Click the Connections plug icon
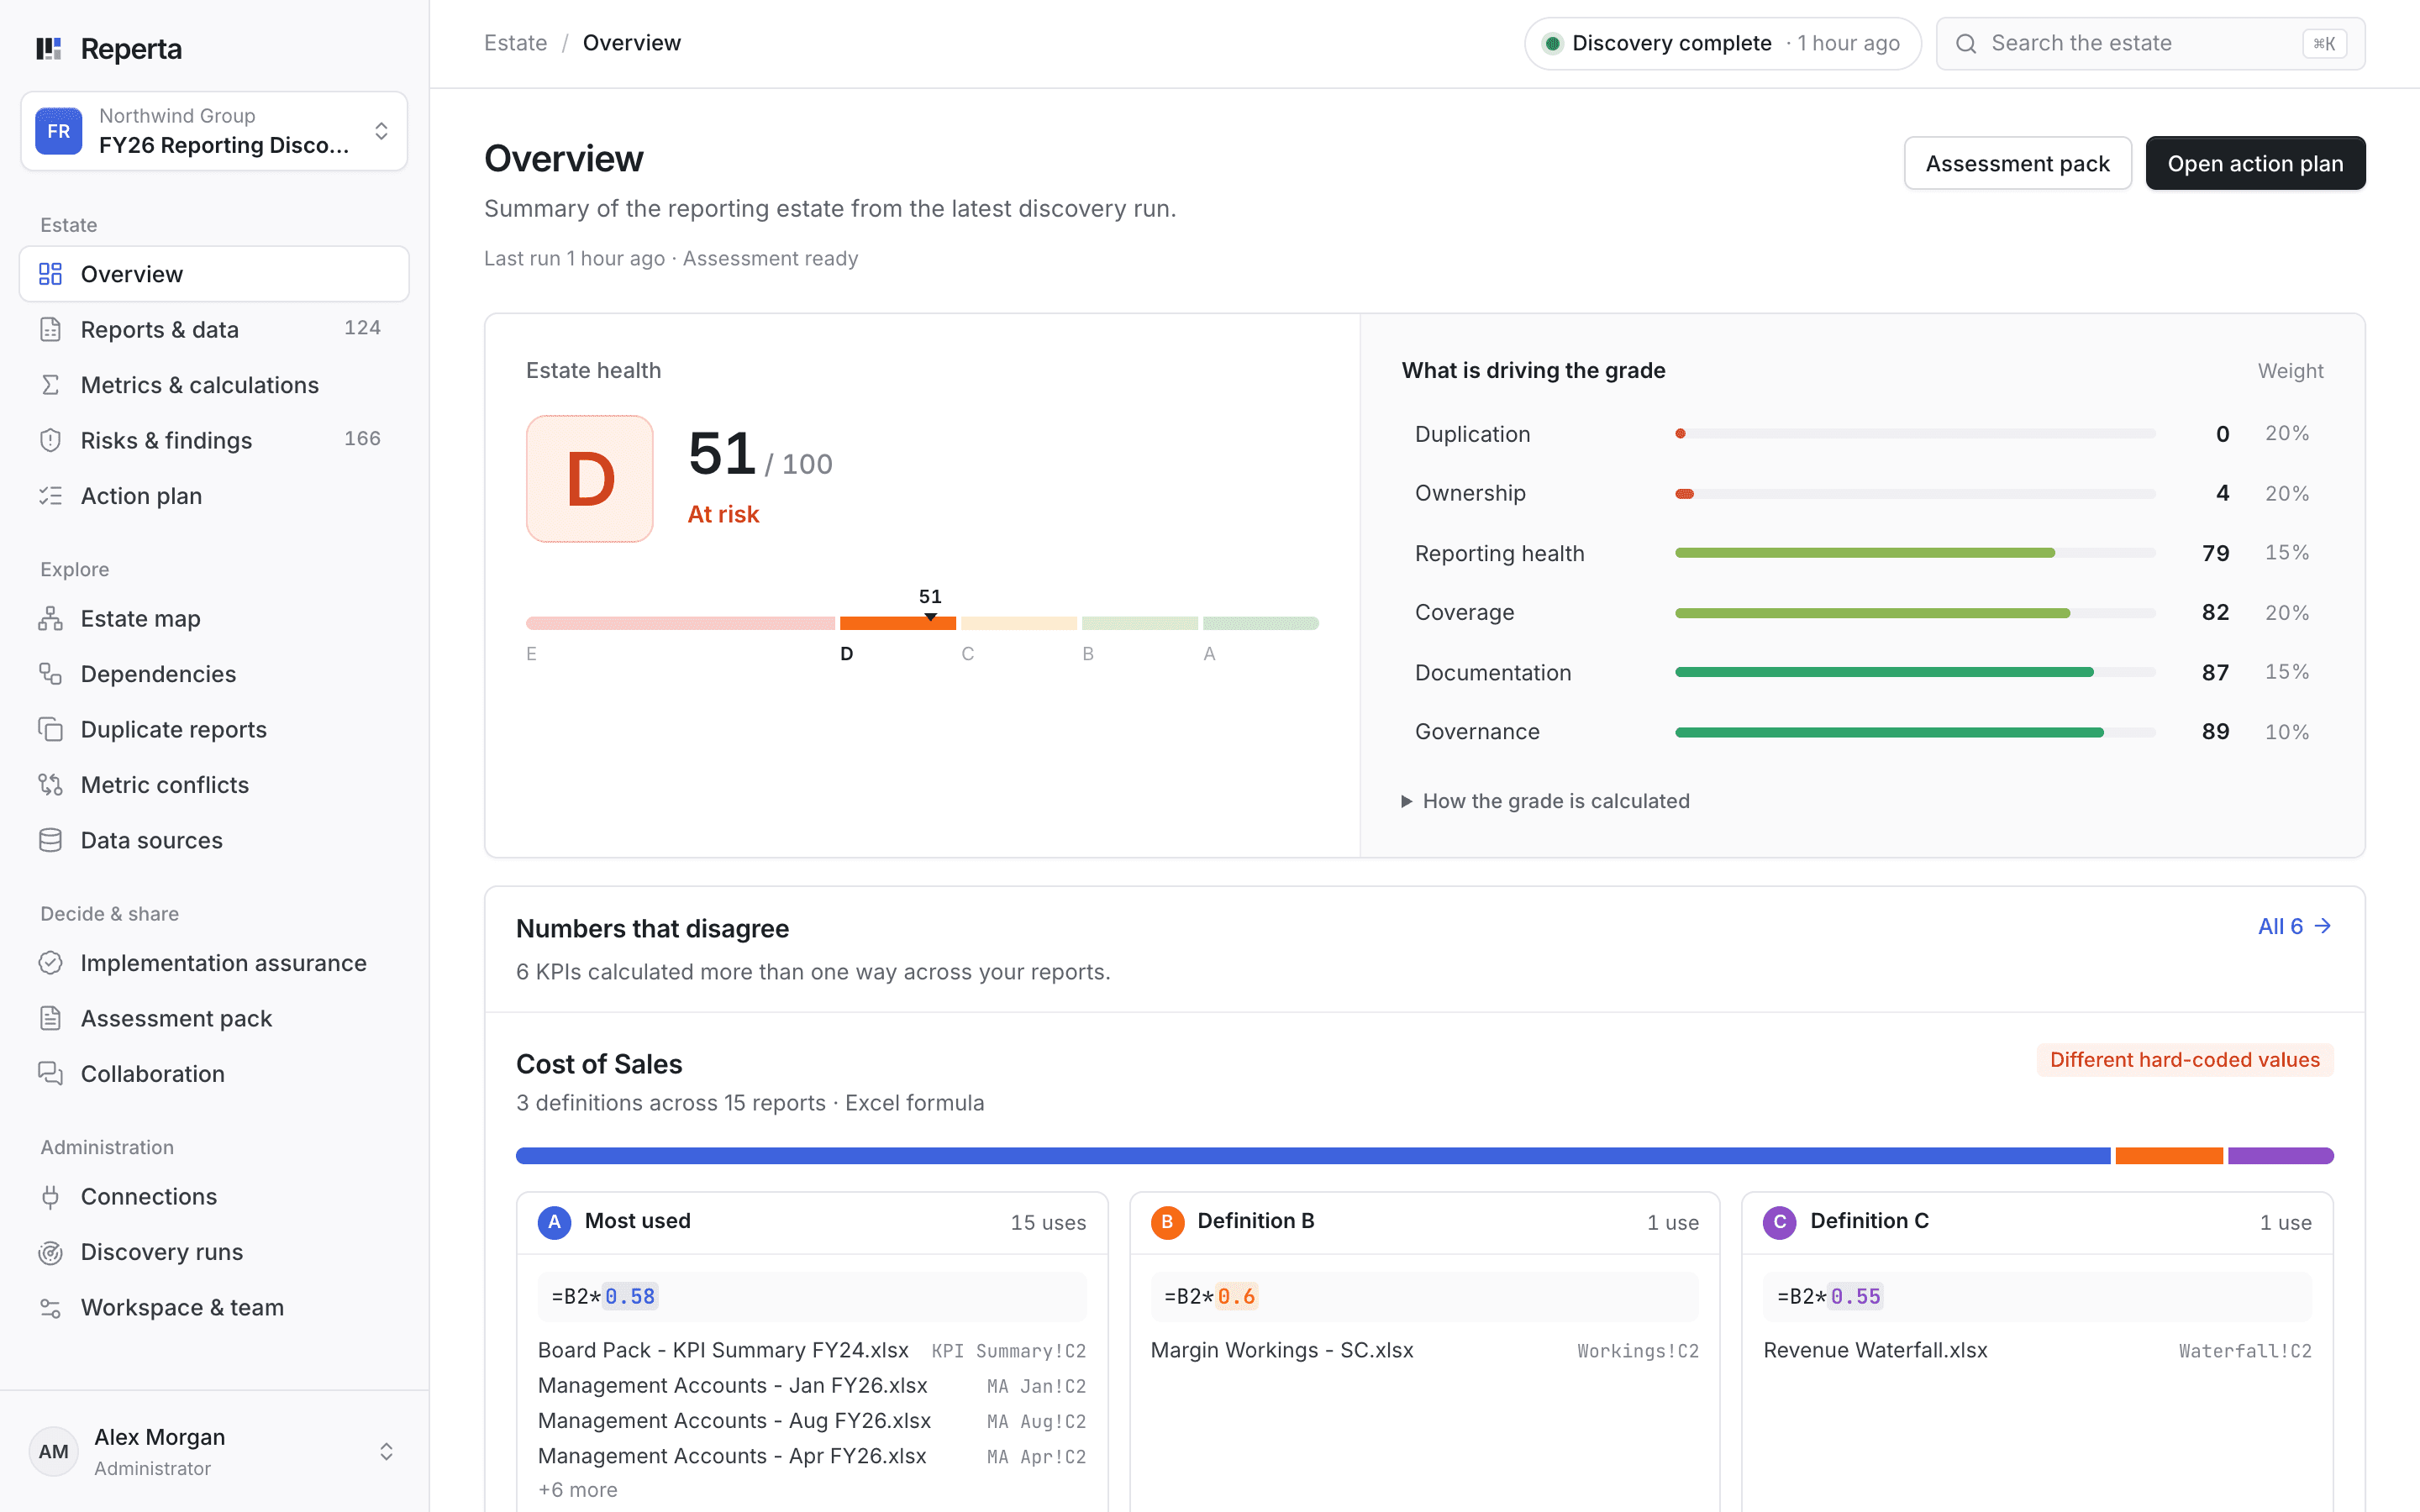The height and width of the screenshot is (1512, 2420). coord(50,1196)
